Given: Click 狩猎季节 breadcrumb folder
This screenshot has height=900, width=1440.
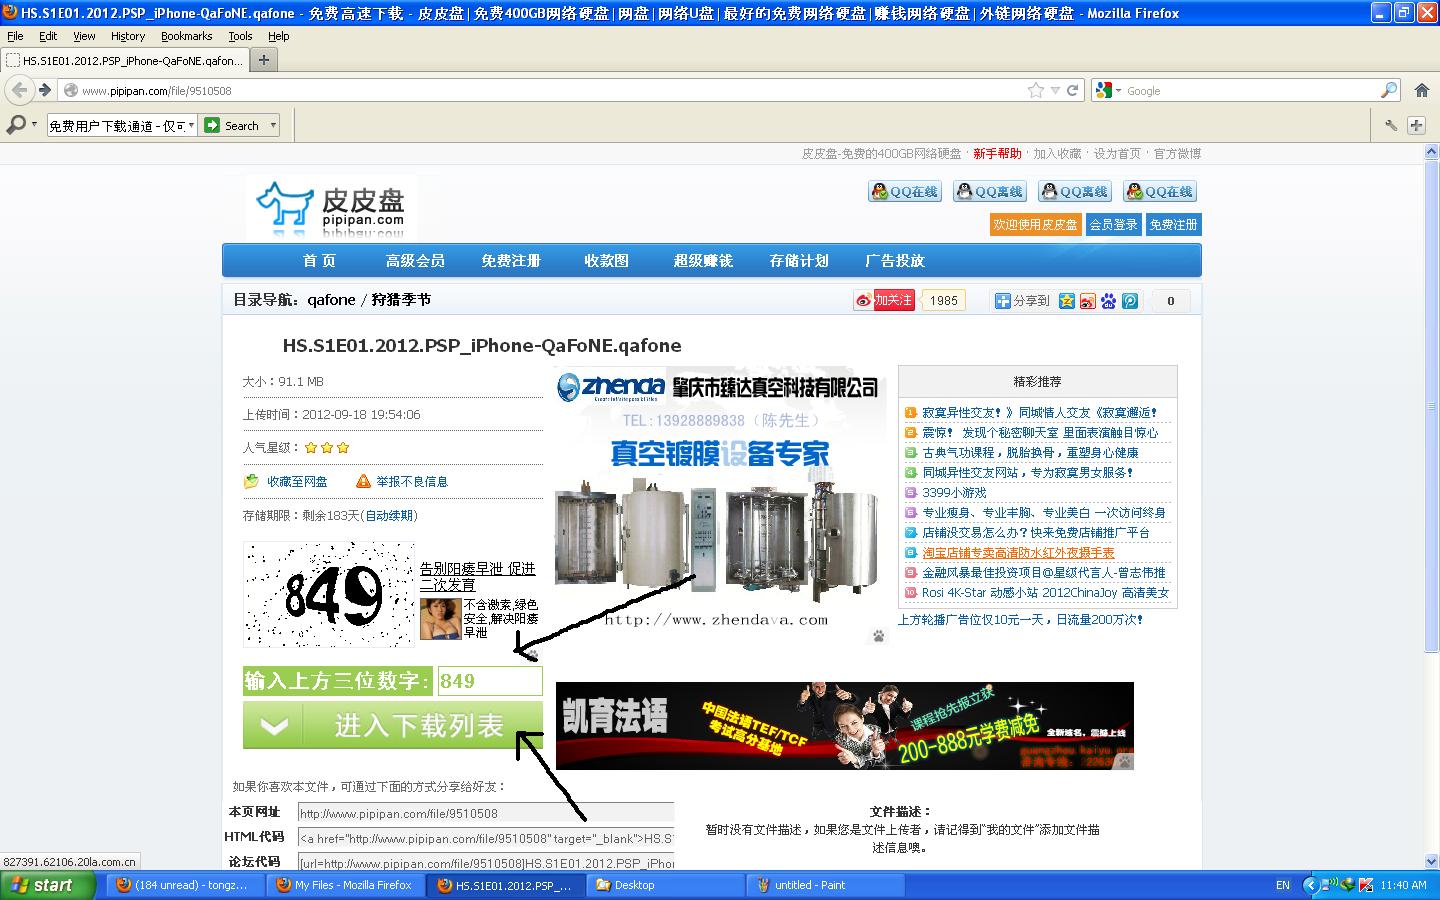Looking at the screenshot, I should (x=401, y=300).
